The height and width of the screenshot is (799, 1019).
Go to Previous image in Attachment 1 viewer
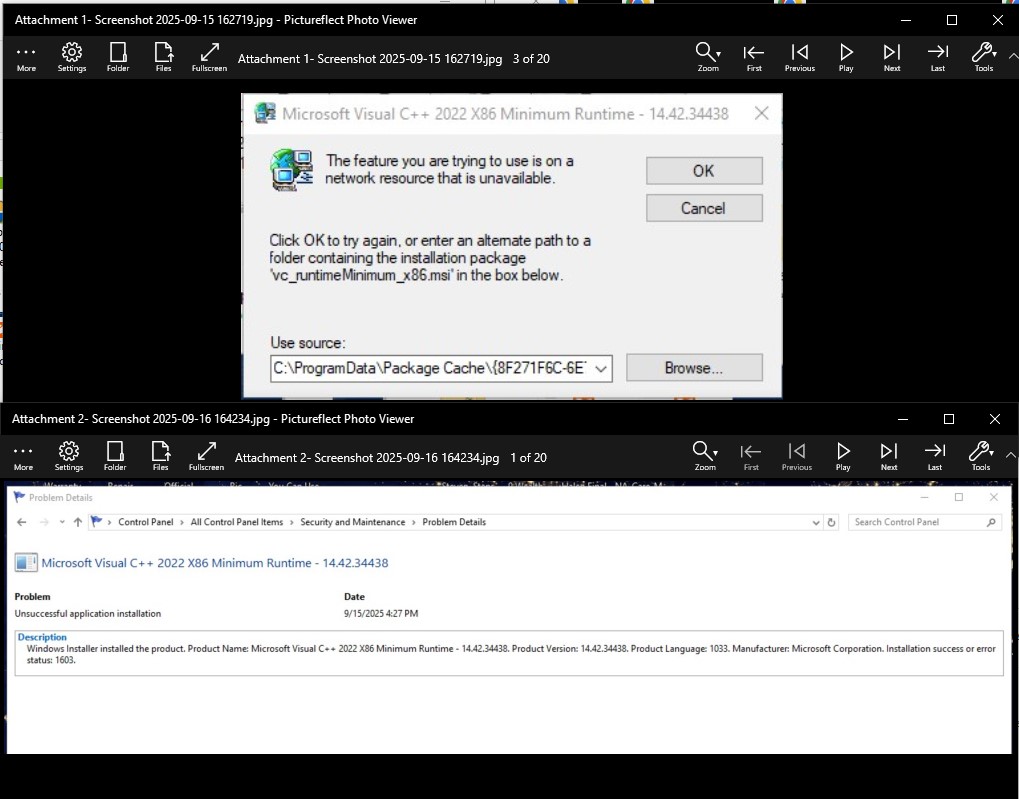coord(800,58)
